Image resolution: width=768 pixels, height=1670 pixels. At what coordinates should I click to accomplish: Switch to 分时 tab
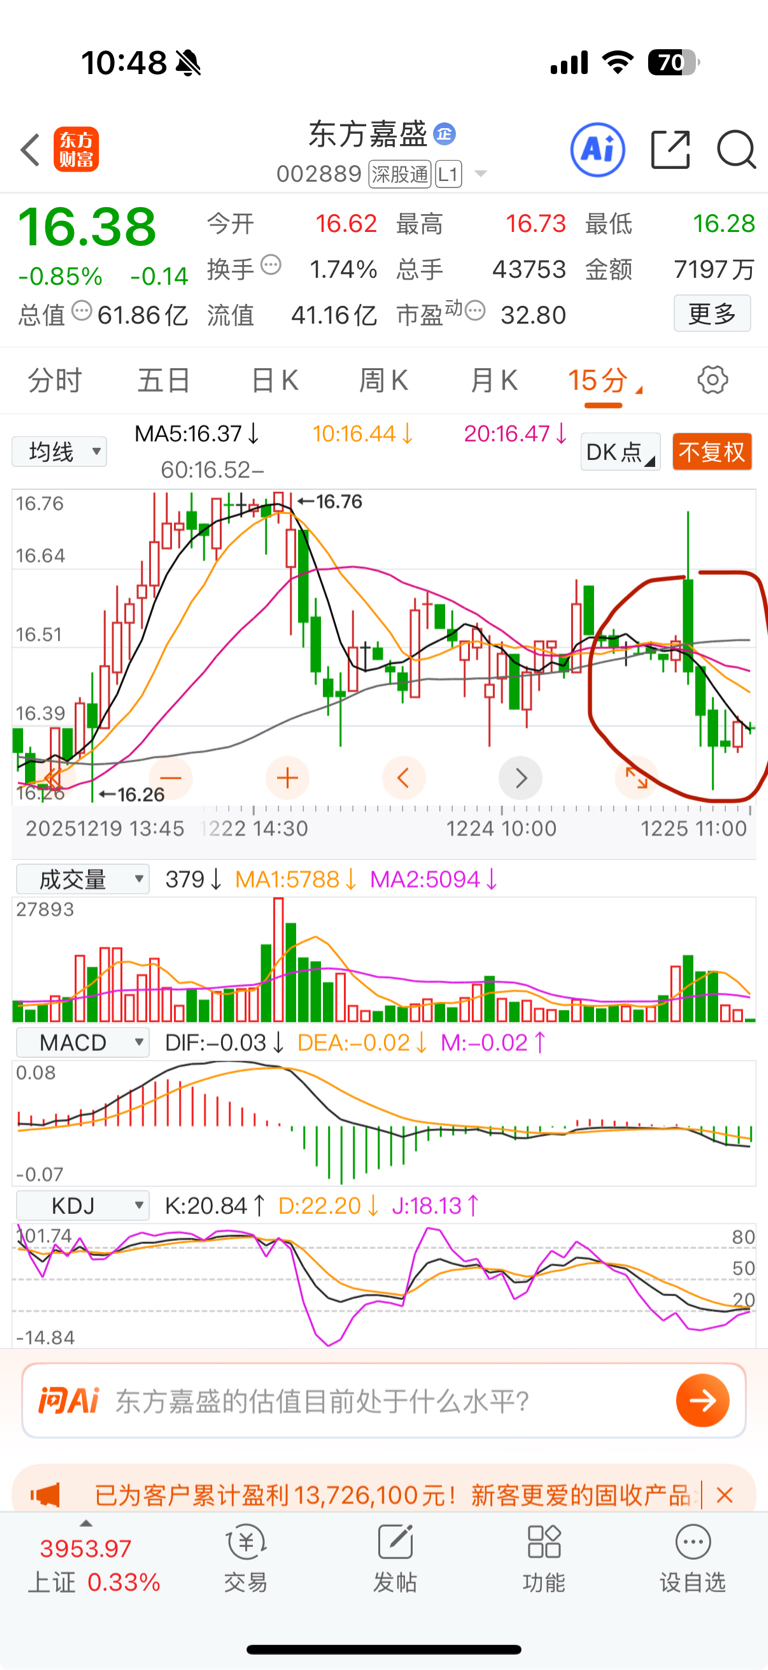[x=55, y=380]
